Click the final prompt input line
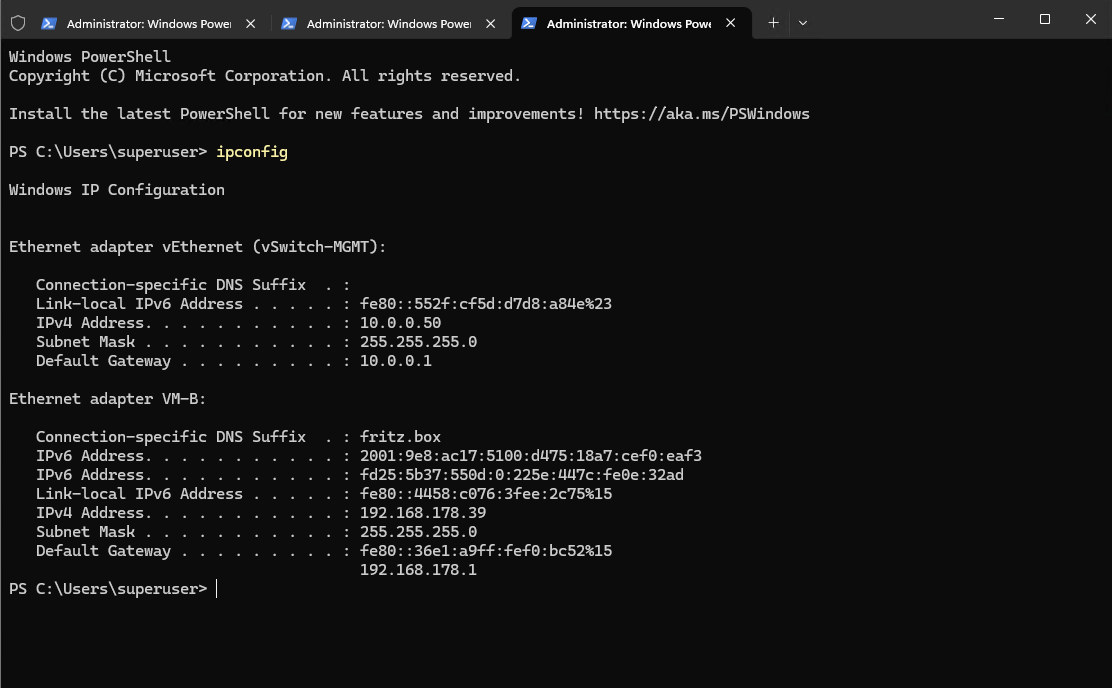The width and height of the screenshot is (1112, 688). point(113,589)
